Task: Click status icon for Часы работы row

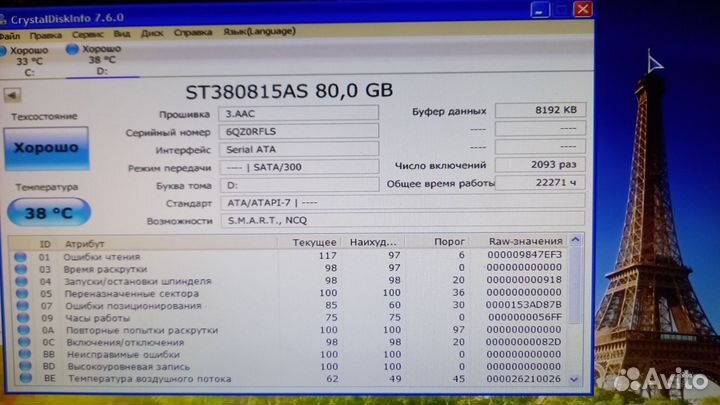Action: pos(22,318)
